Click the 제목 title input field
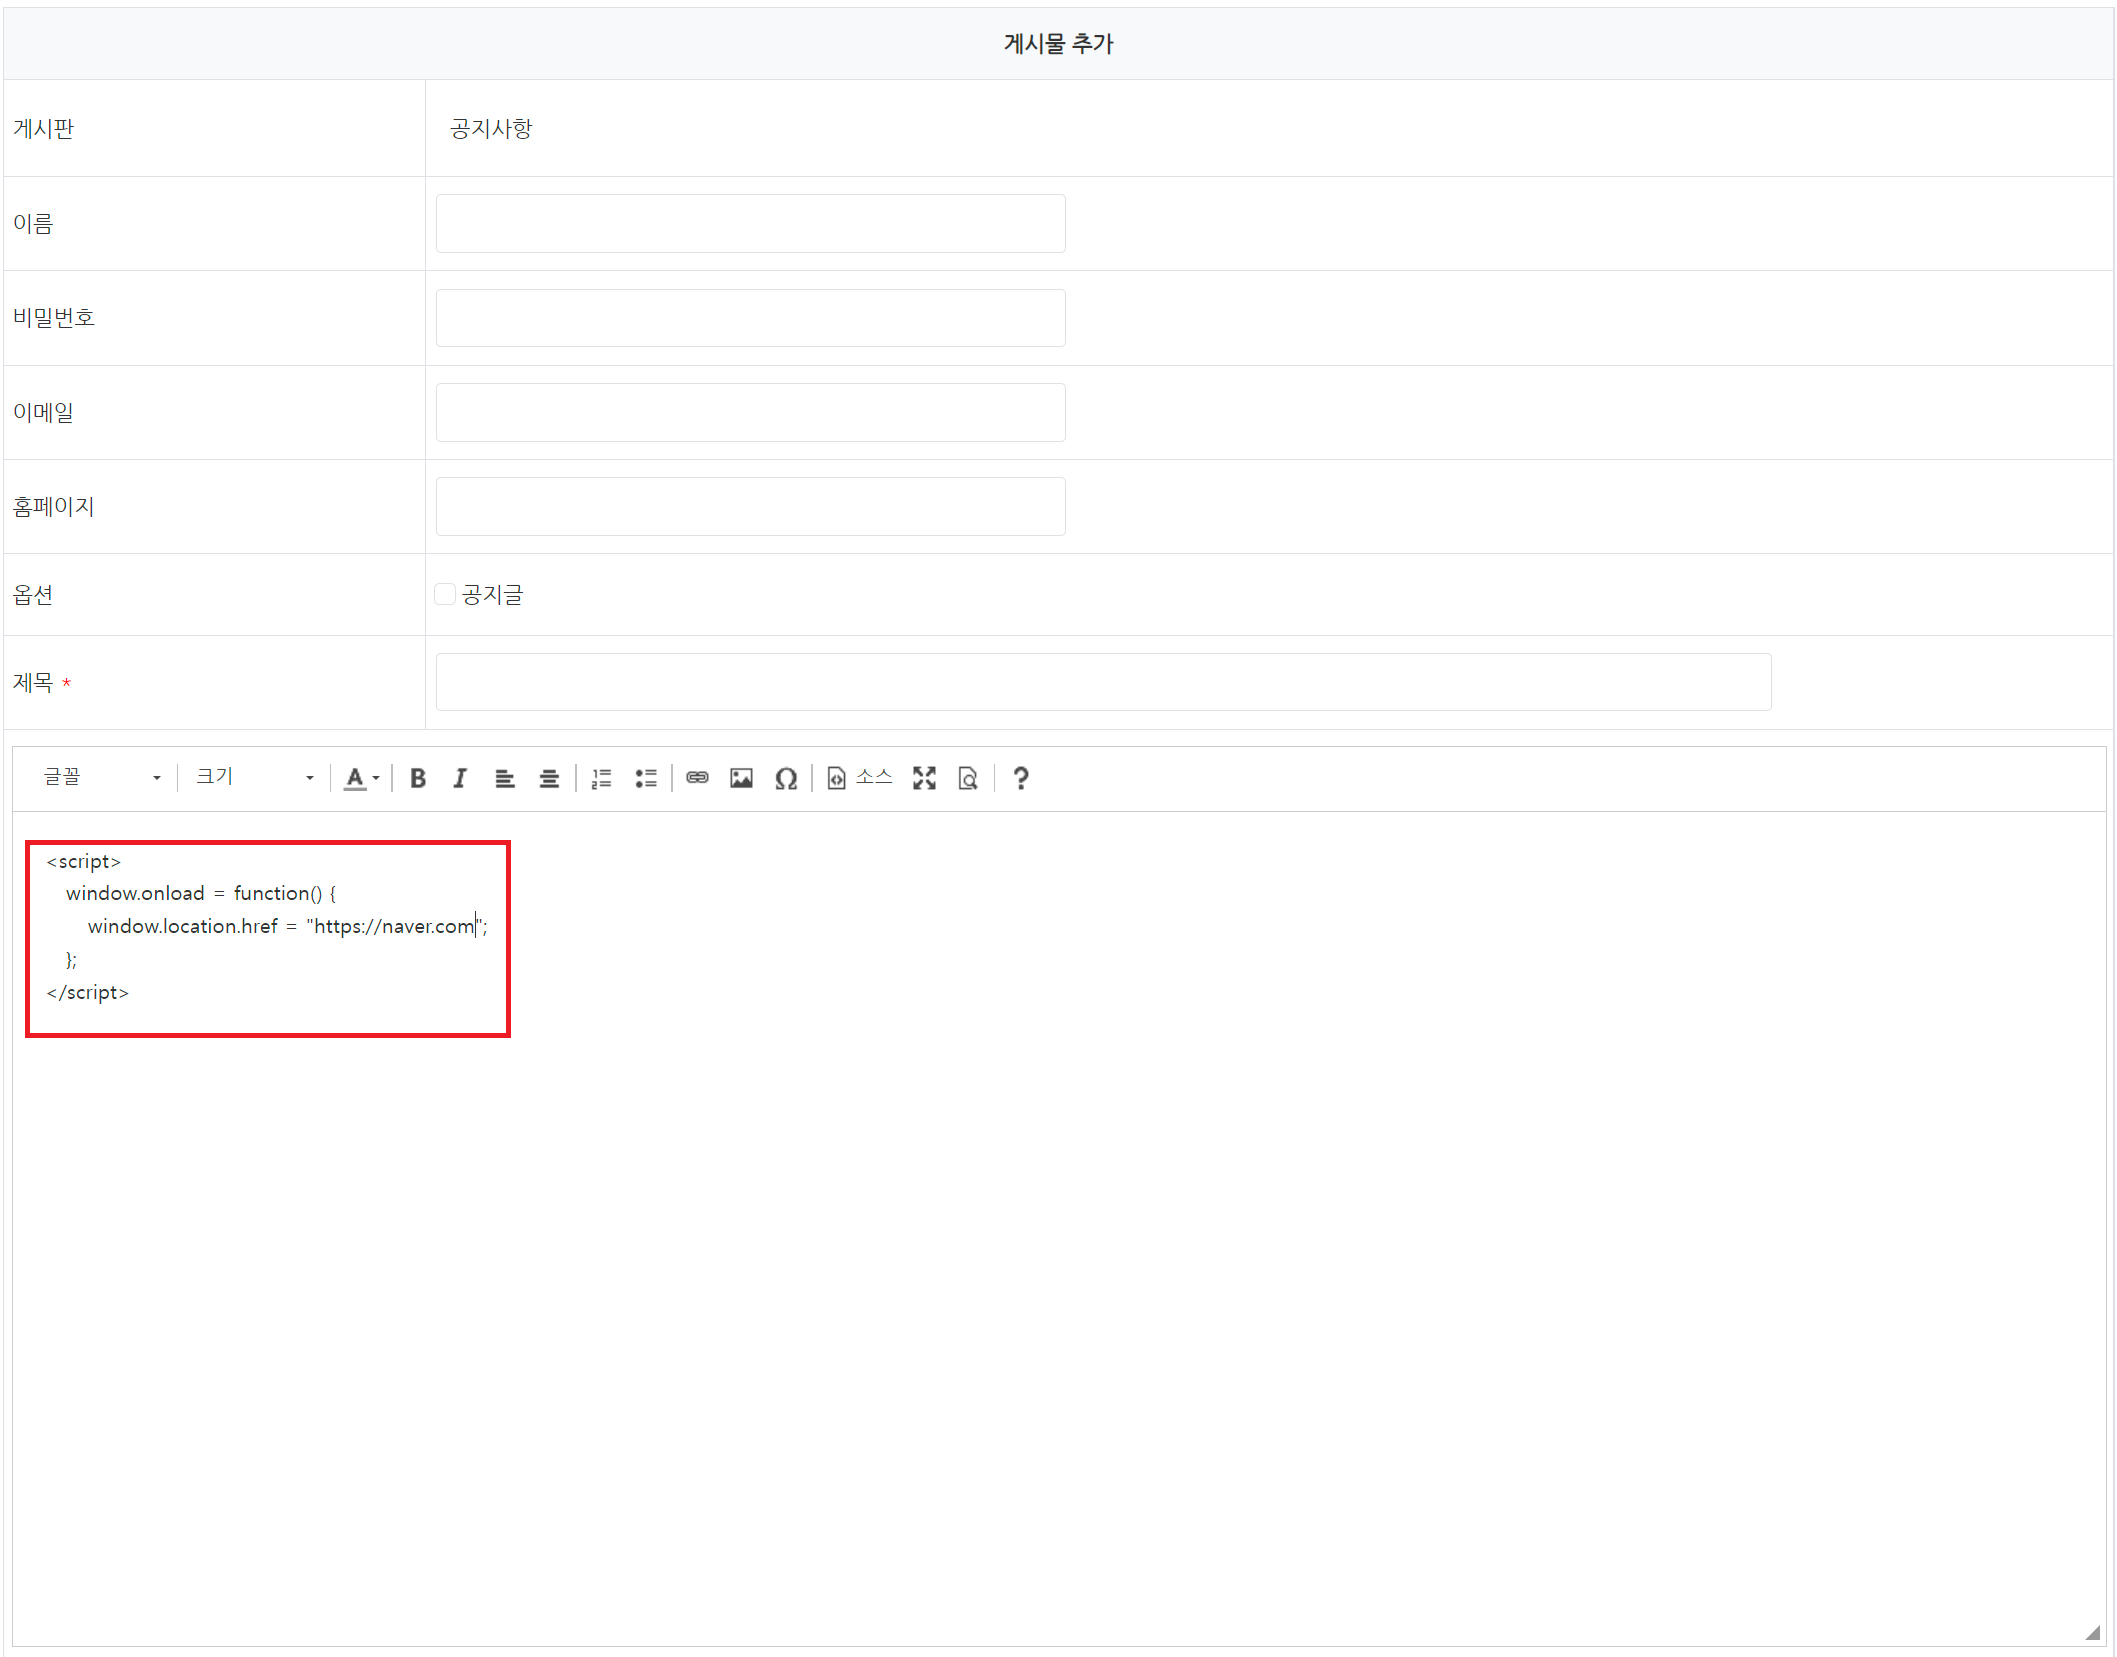This screenshot has width=2117, height=1657. (1103, 682)
